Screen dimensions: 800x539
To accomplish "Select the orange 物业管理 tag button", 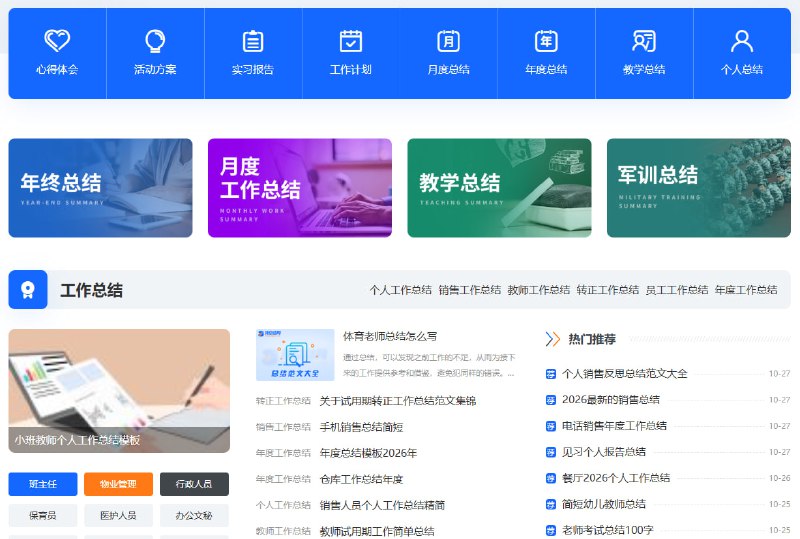I will (118, 484).
